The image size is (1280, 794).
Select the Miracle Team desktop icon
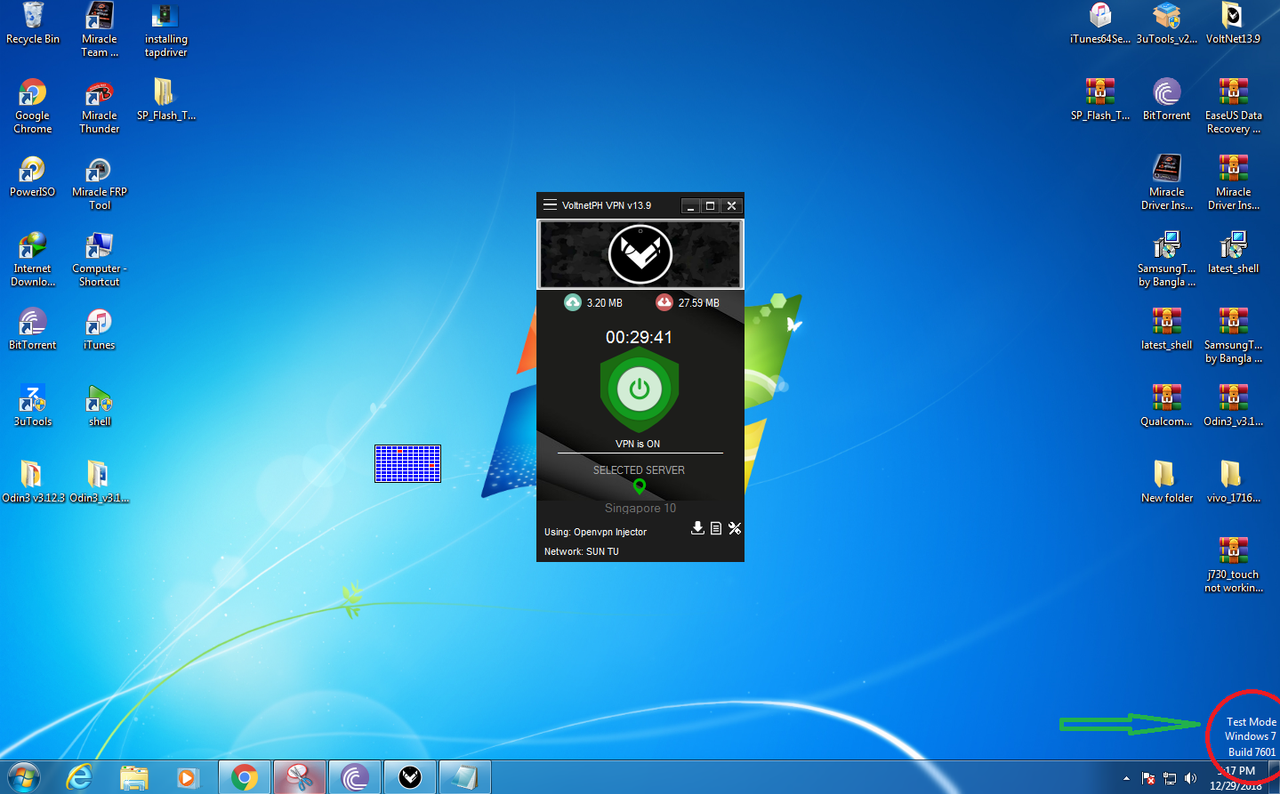coord(100,30)
